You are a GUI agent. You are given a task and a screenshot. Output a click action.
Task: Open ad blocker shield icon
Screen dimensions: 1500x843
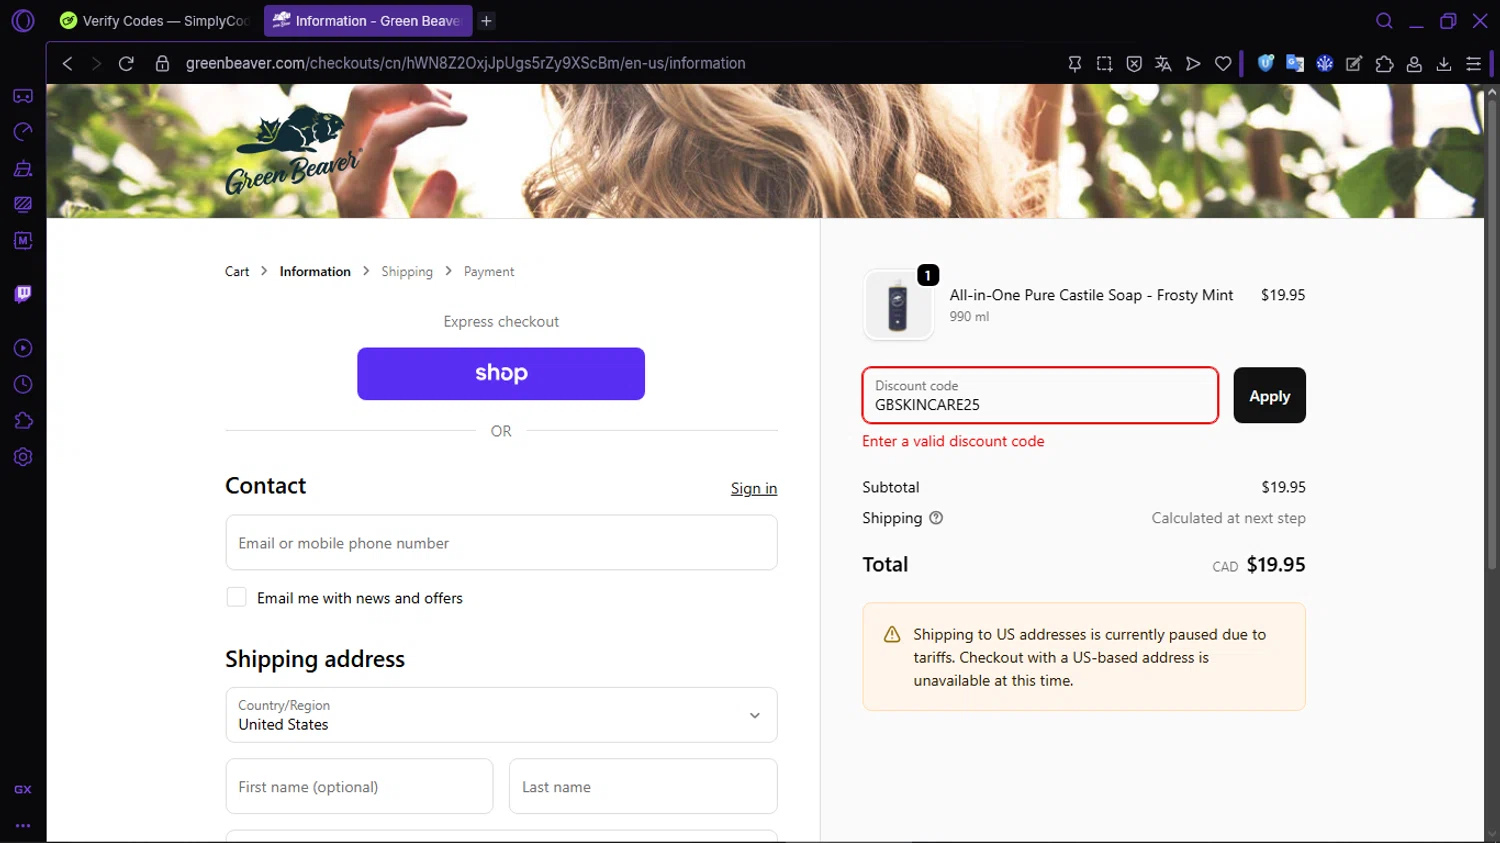(x=1134, y=63)
